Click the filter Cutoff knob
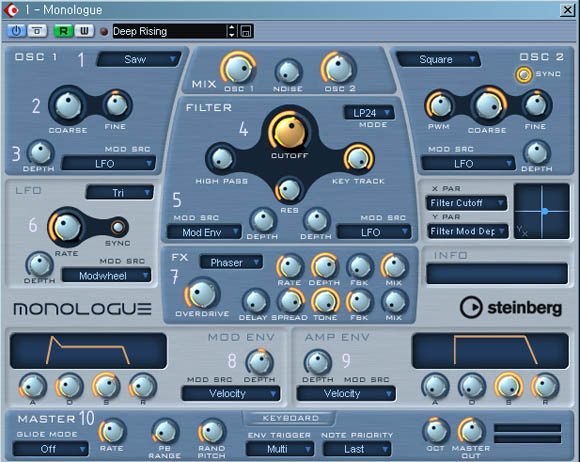 coord(290,131)
